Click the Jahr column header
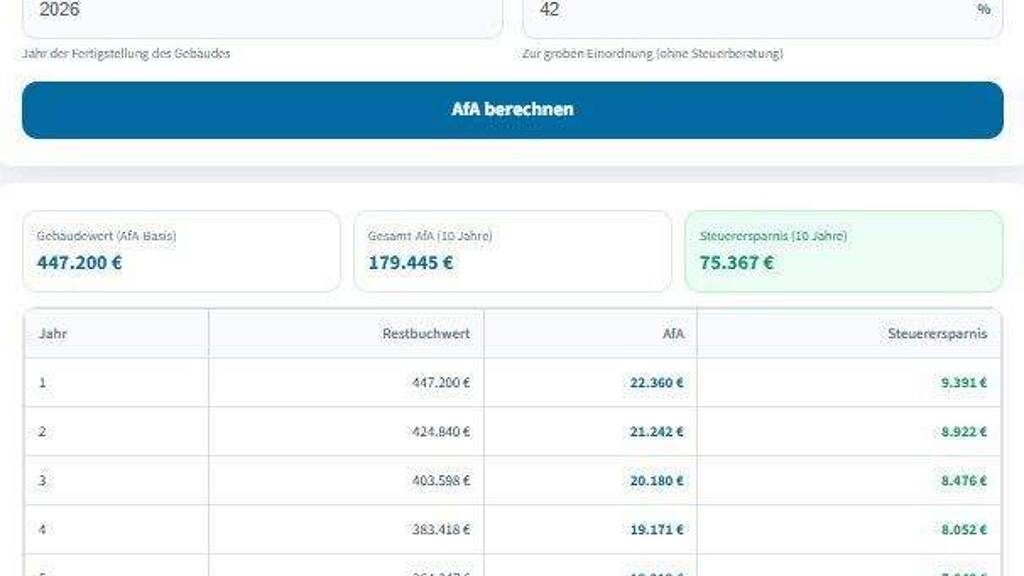 pos(53,334)
